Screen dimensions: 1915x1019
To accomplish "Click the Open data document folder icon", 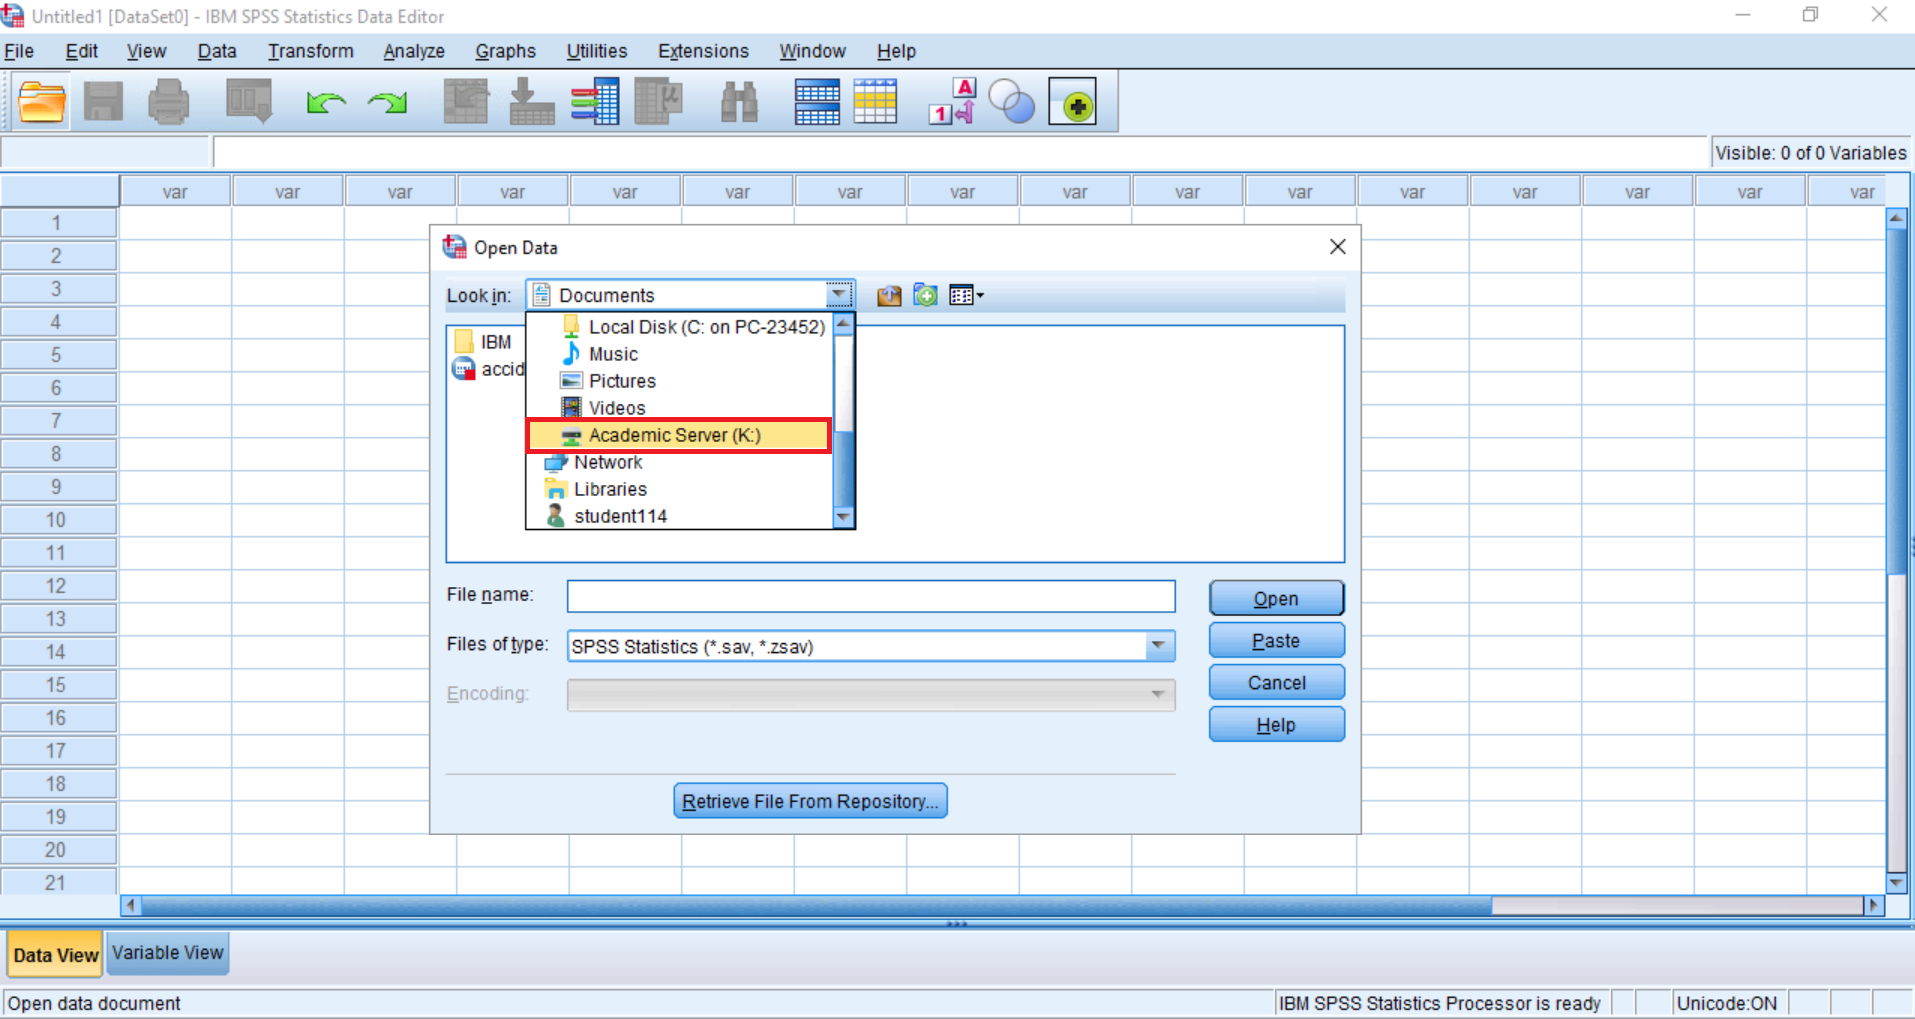I will tap(41, 102).
